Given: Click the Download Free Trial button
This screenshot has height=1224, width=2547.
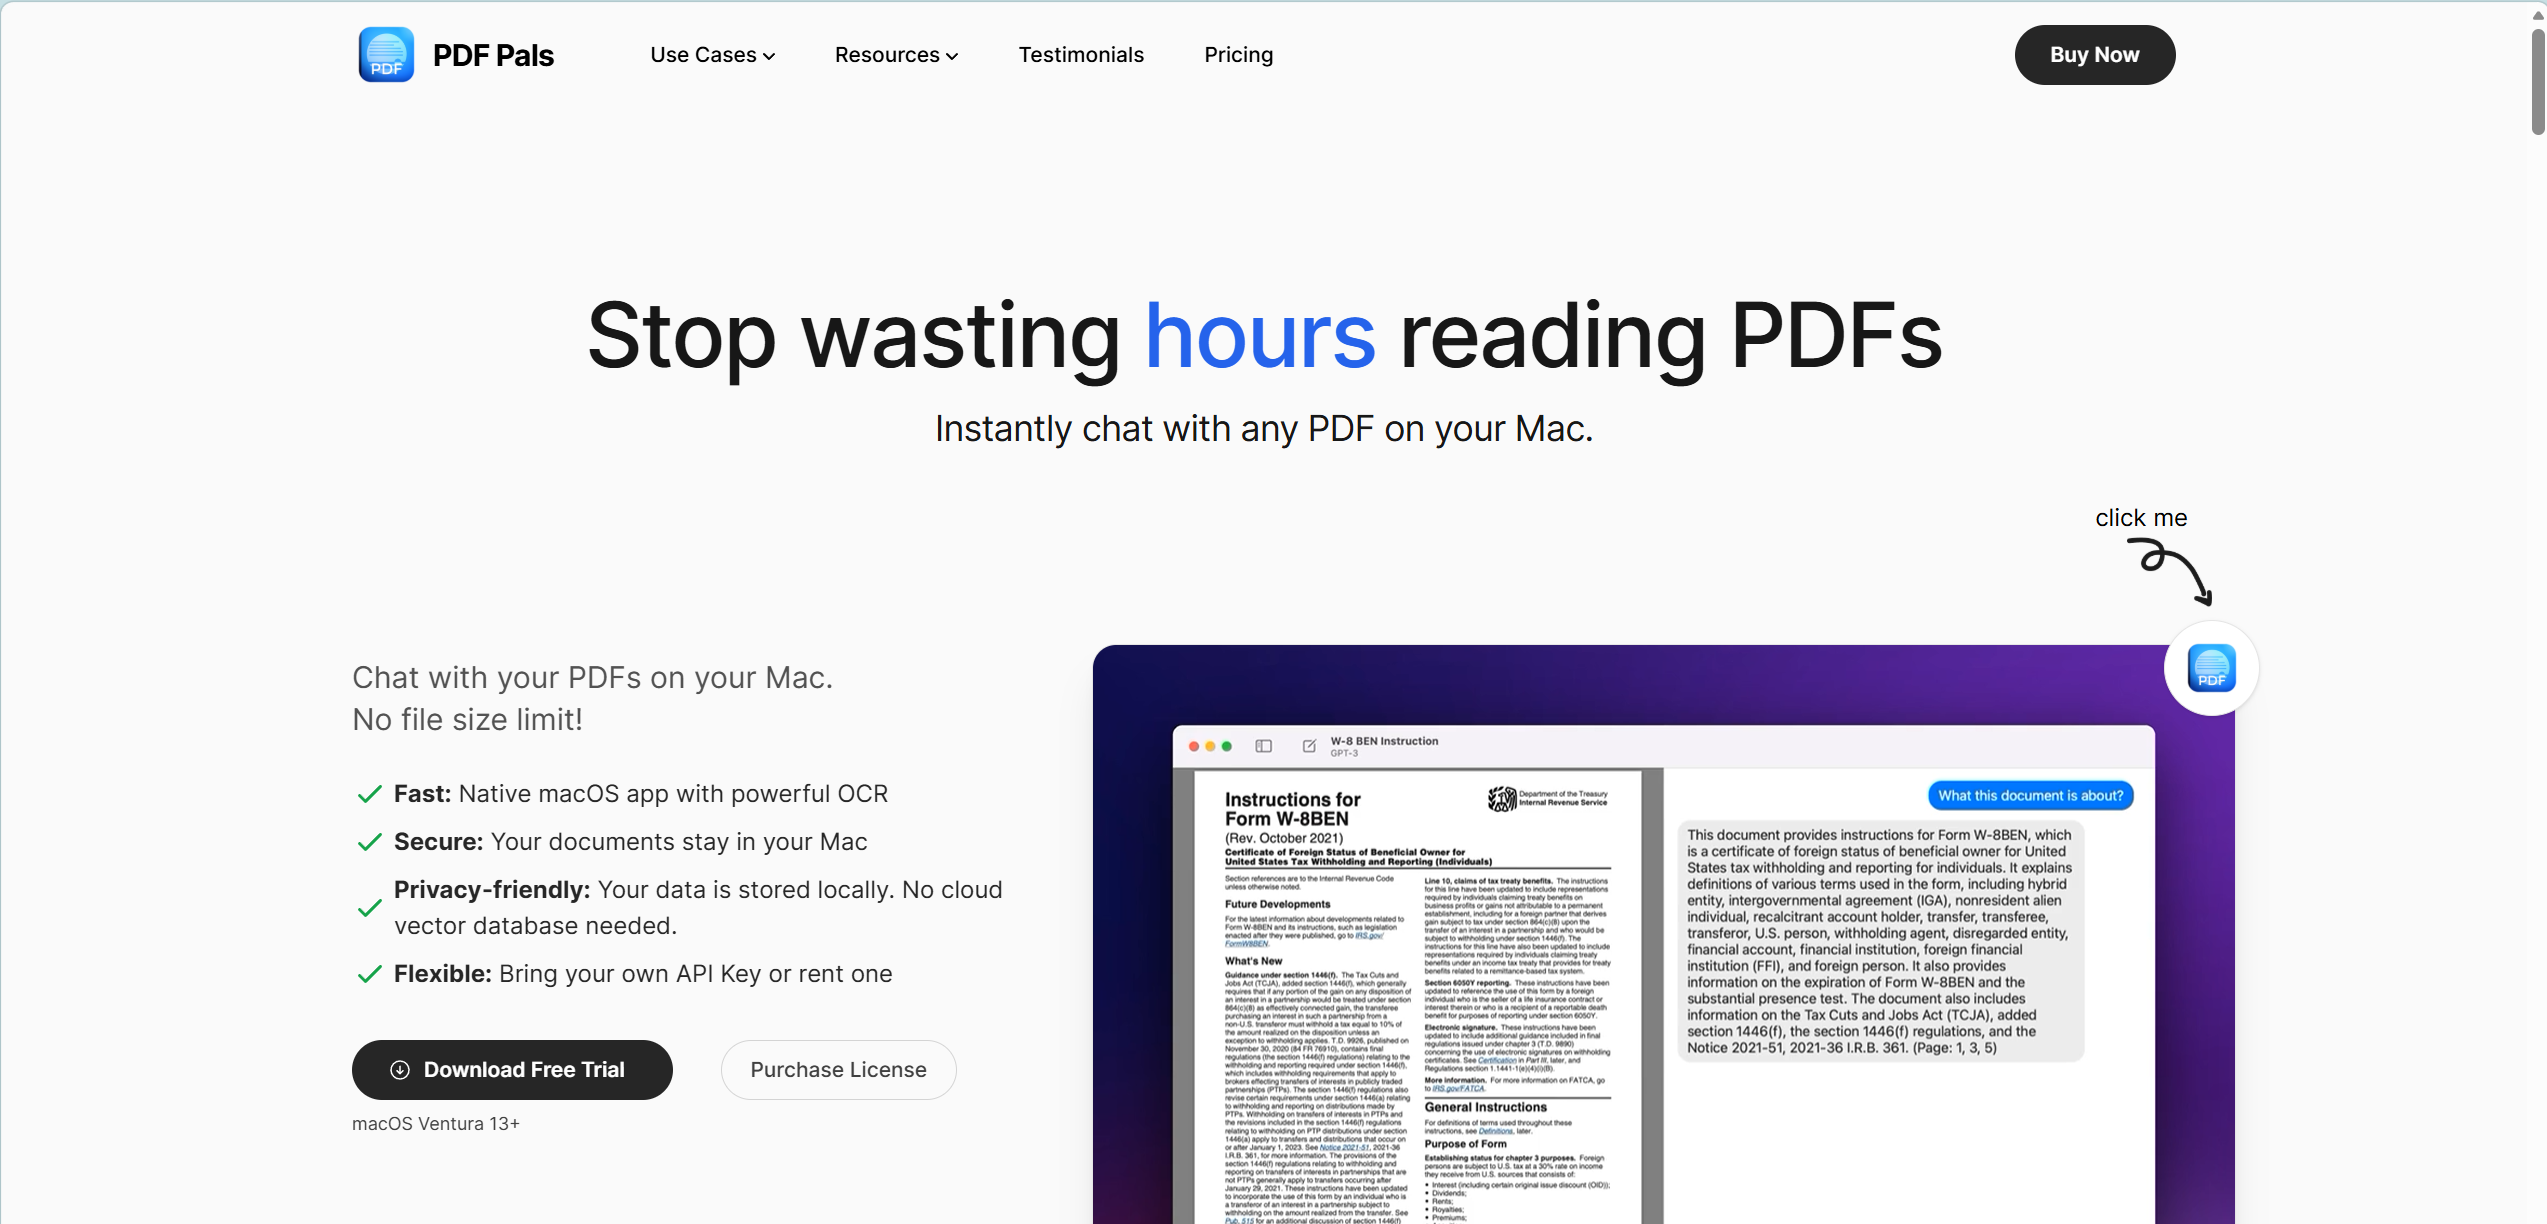Looking at the screenshot, I should pyautogui.click(x=512, y=1070).
